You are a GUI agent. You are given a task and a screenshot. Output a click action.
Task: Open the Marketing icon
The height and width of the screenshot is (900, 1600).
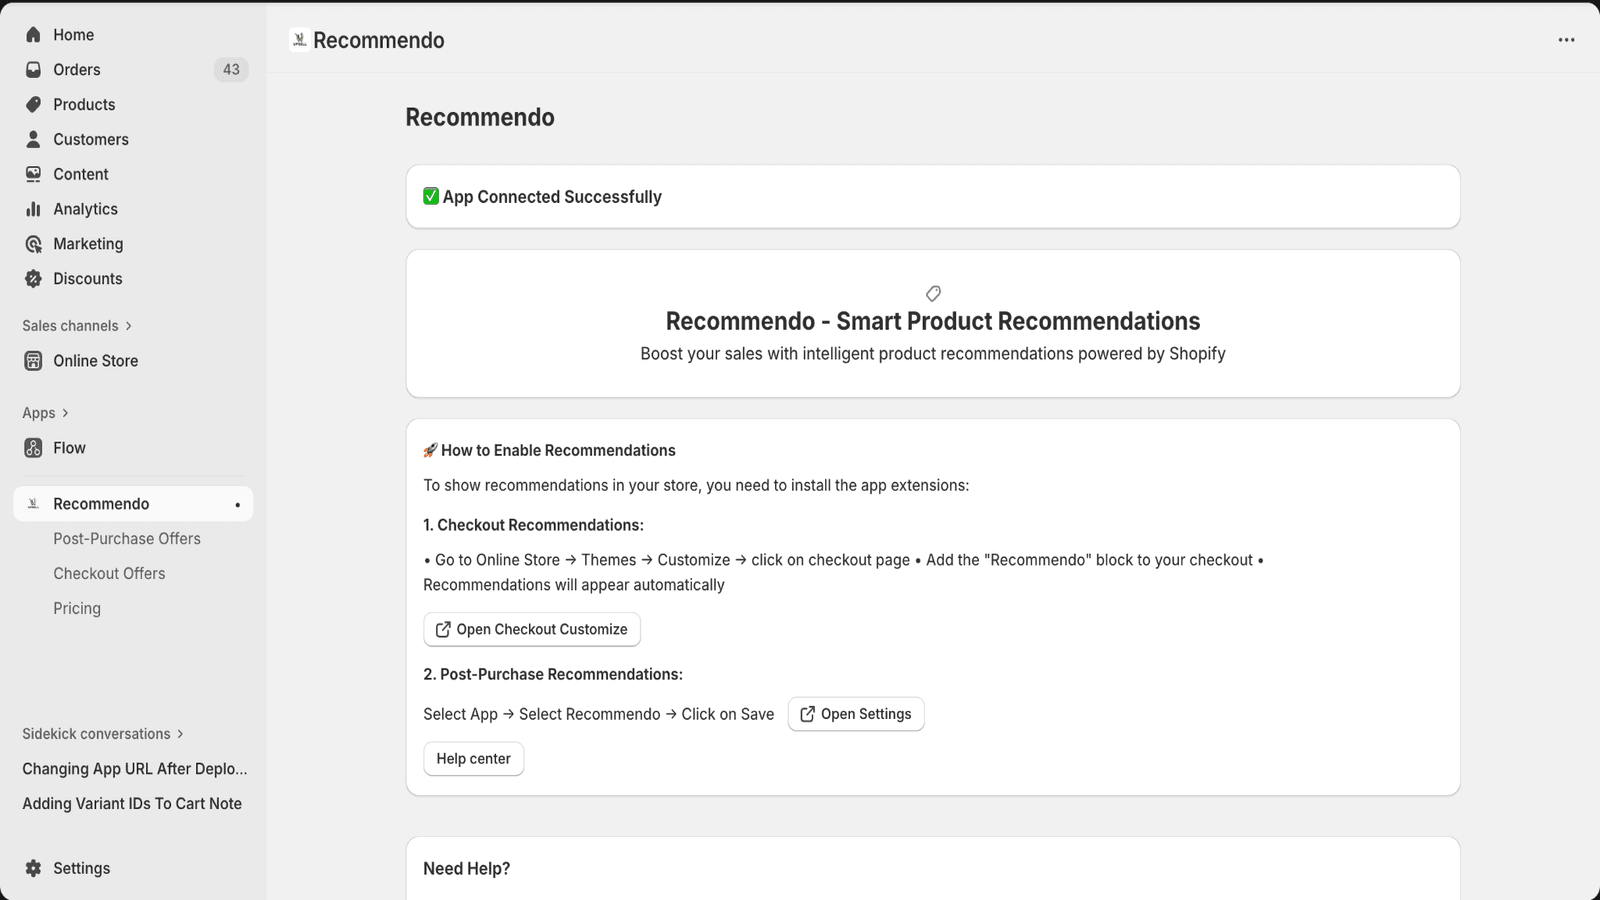pyautogui.click(x=34, y=243)
